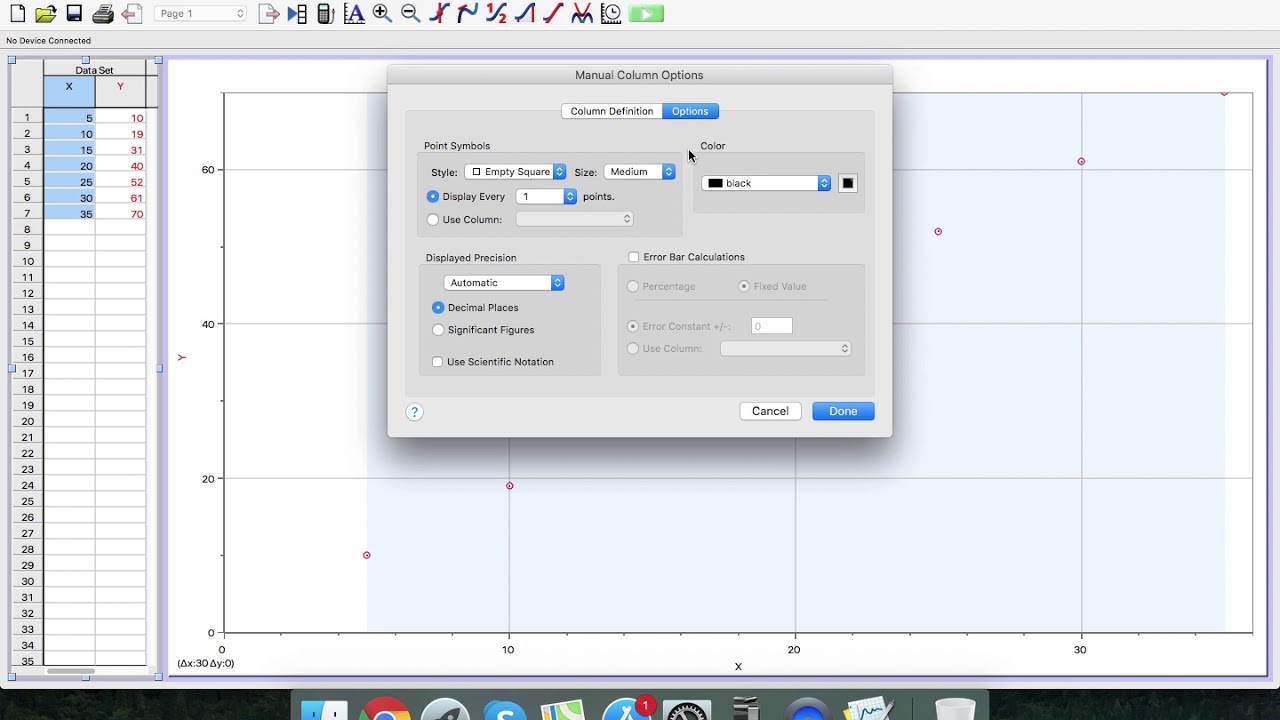Activate the Examine tool icon

[439, 14]
